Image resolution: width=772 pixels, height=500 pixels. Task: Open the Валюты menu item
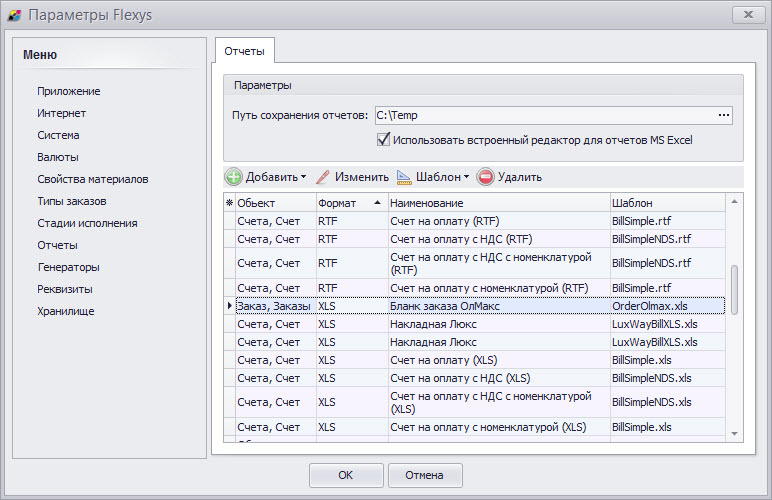click(58, 157)
